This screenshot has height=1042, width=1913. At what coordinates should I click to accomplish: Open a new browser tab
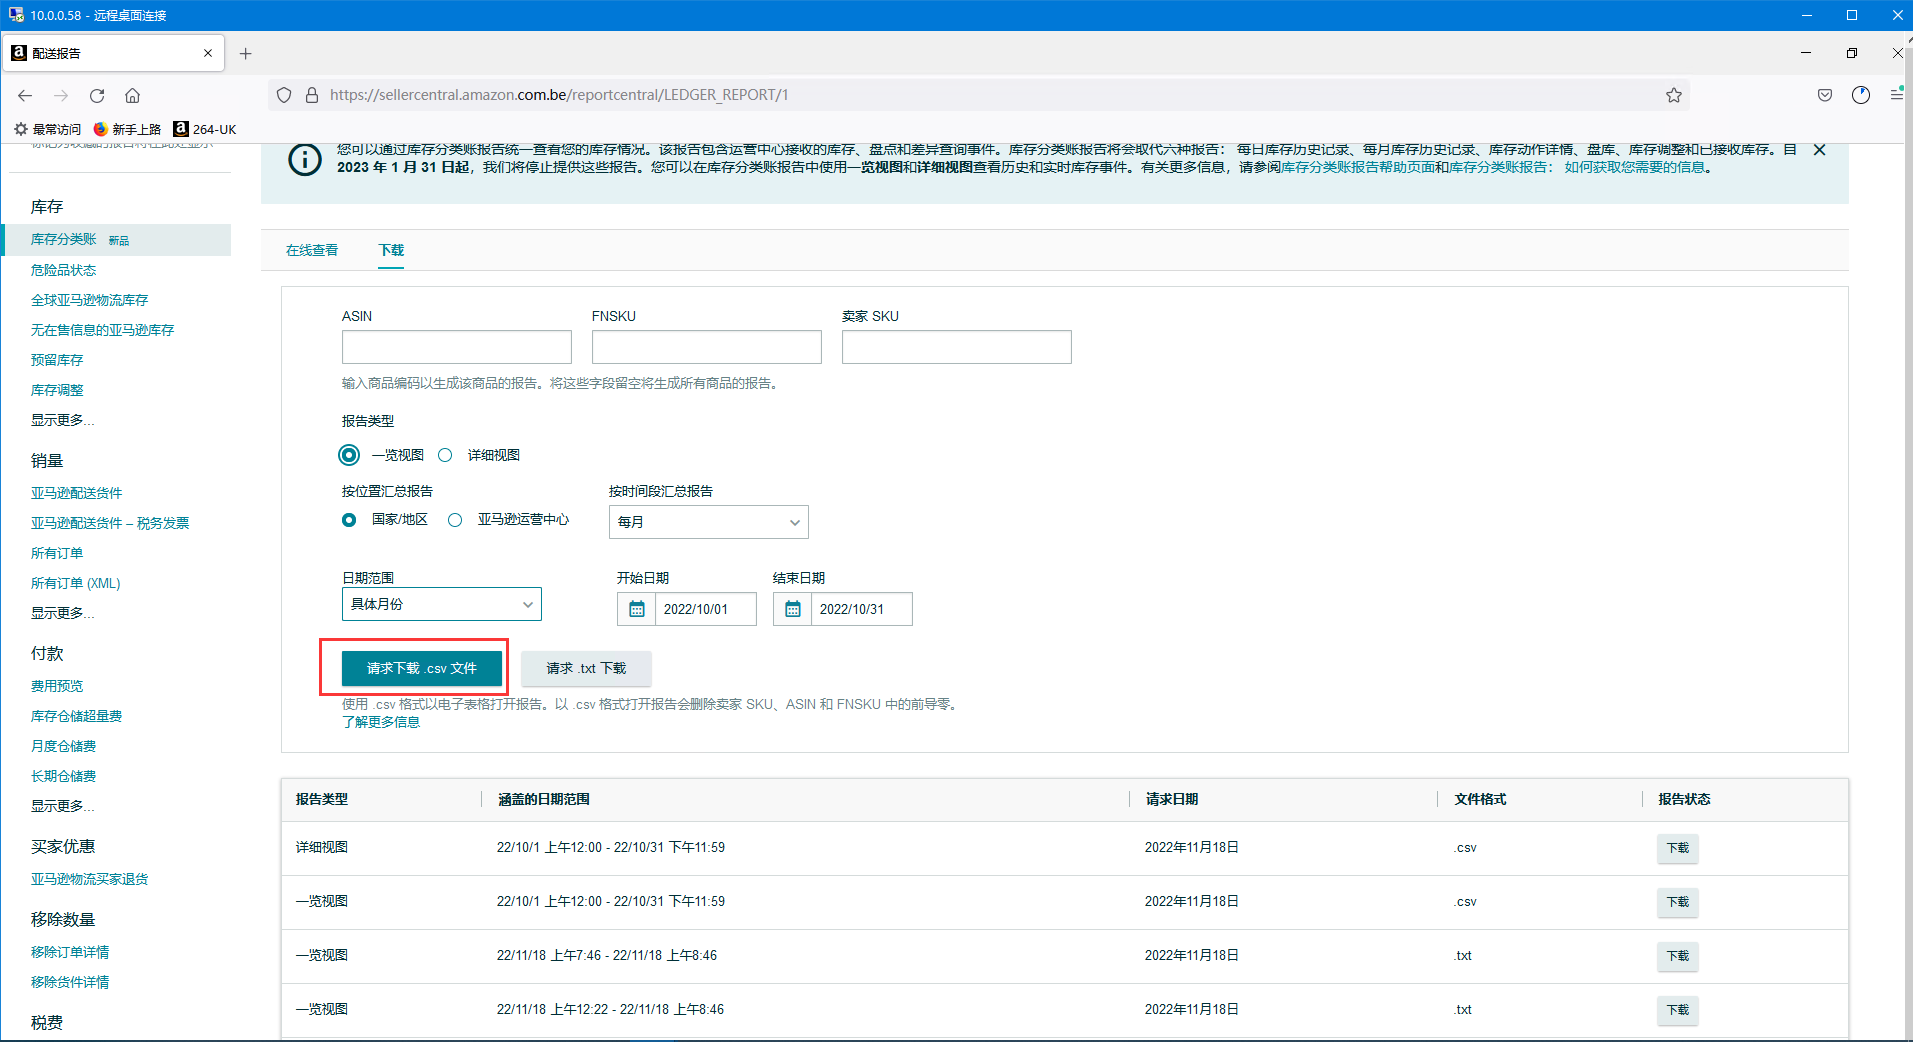(246, 53)
